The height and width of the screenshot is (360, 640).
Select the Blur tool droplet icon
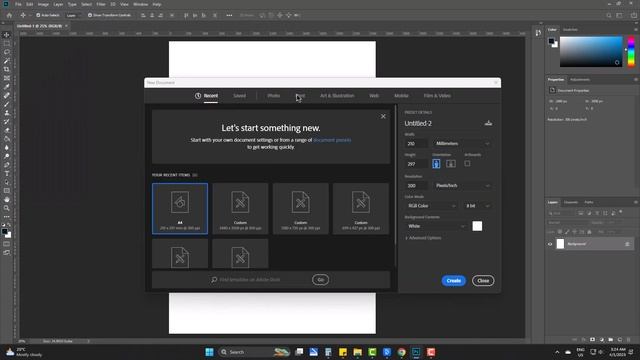[7, 147]
